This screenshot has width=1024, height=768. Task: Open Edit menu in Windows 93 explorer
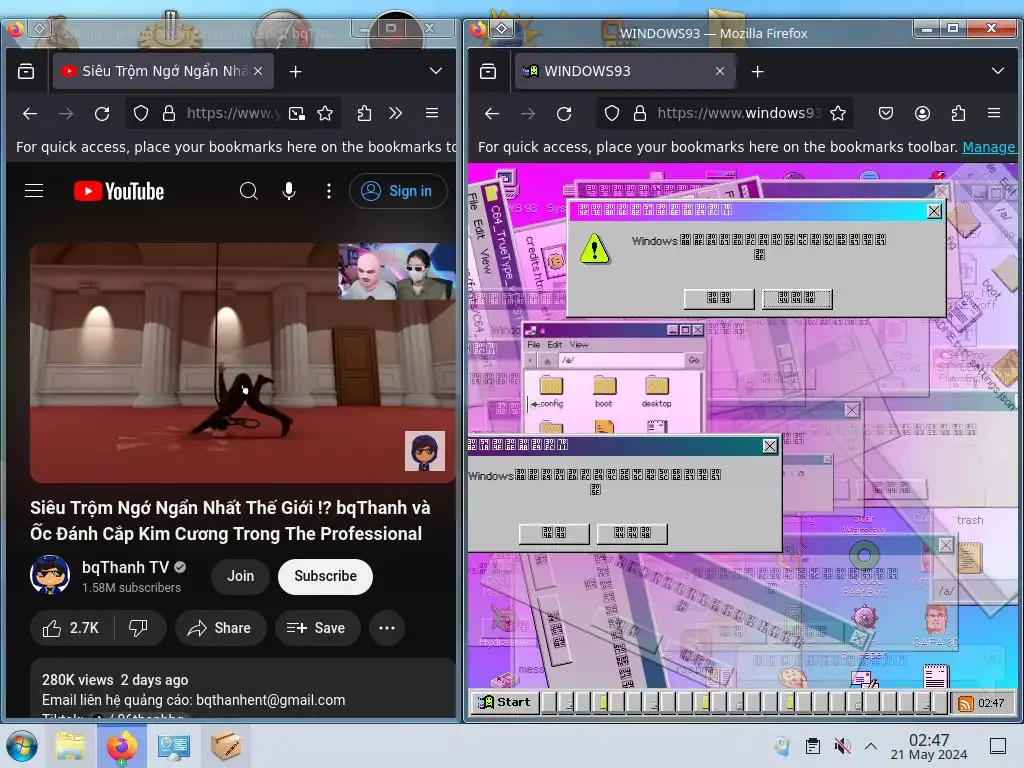click(554, 344)
